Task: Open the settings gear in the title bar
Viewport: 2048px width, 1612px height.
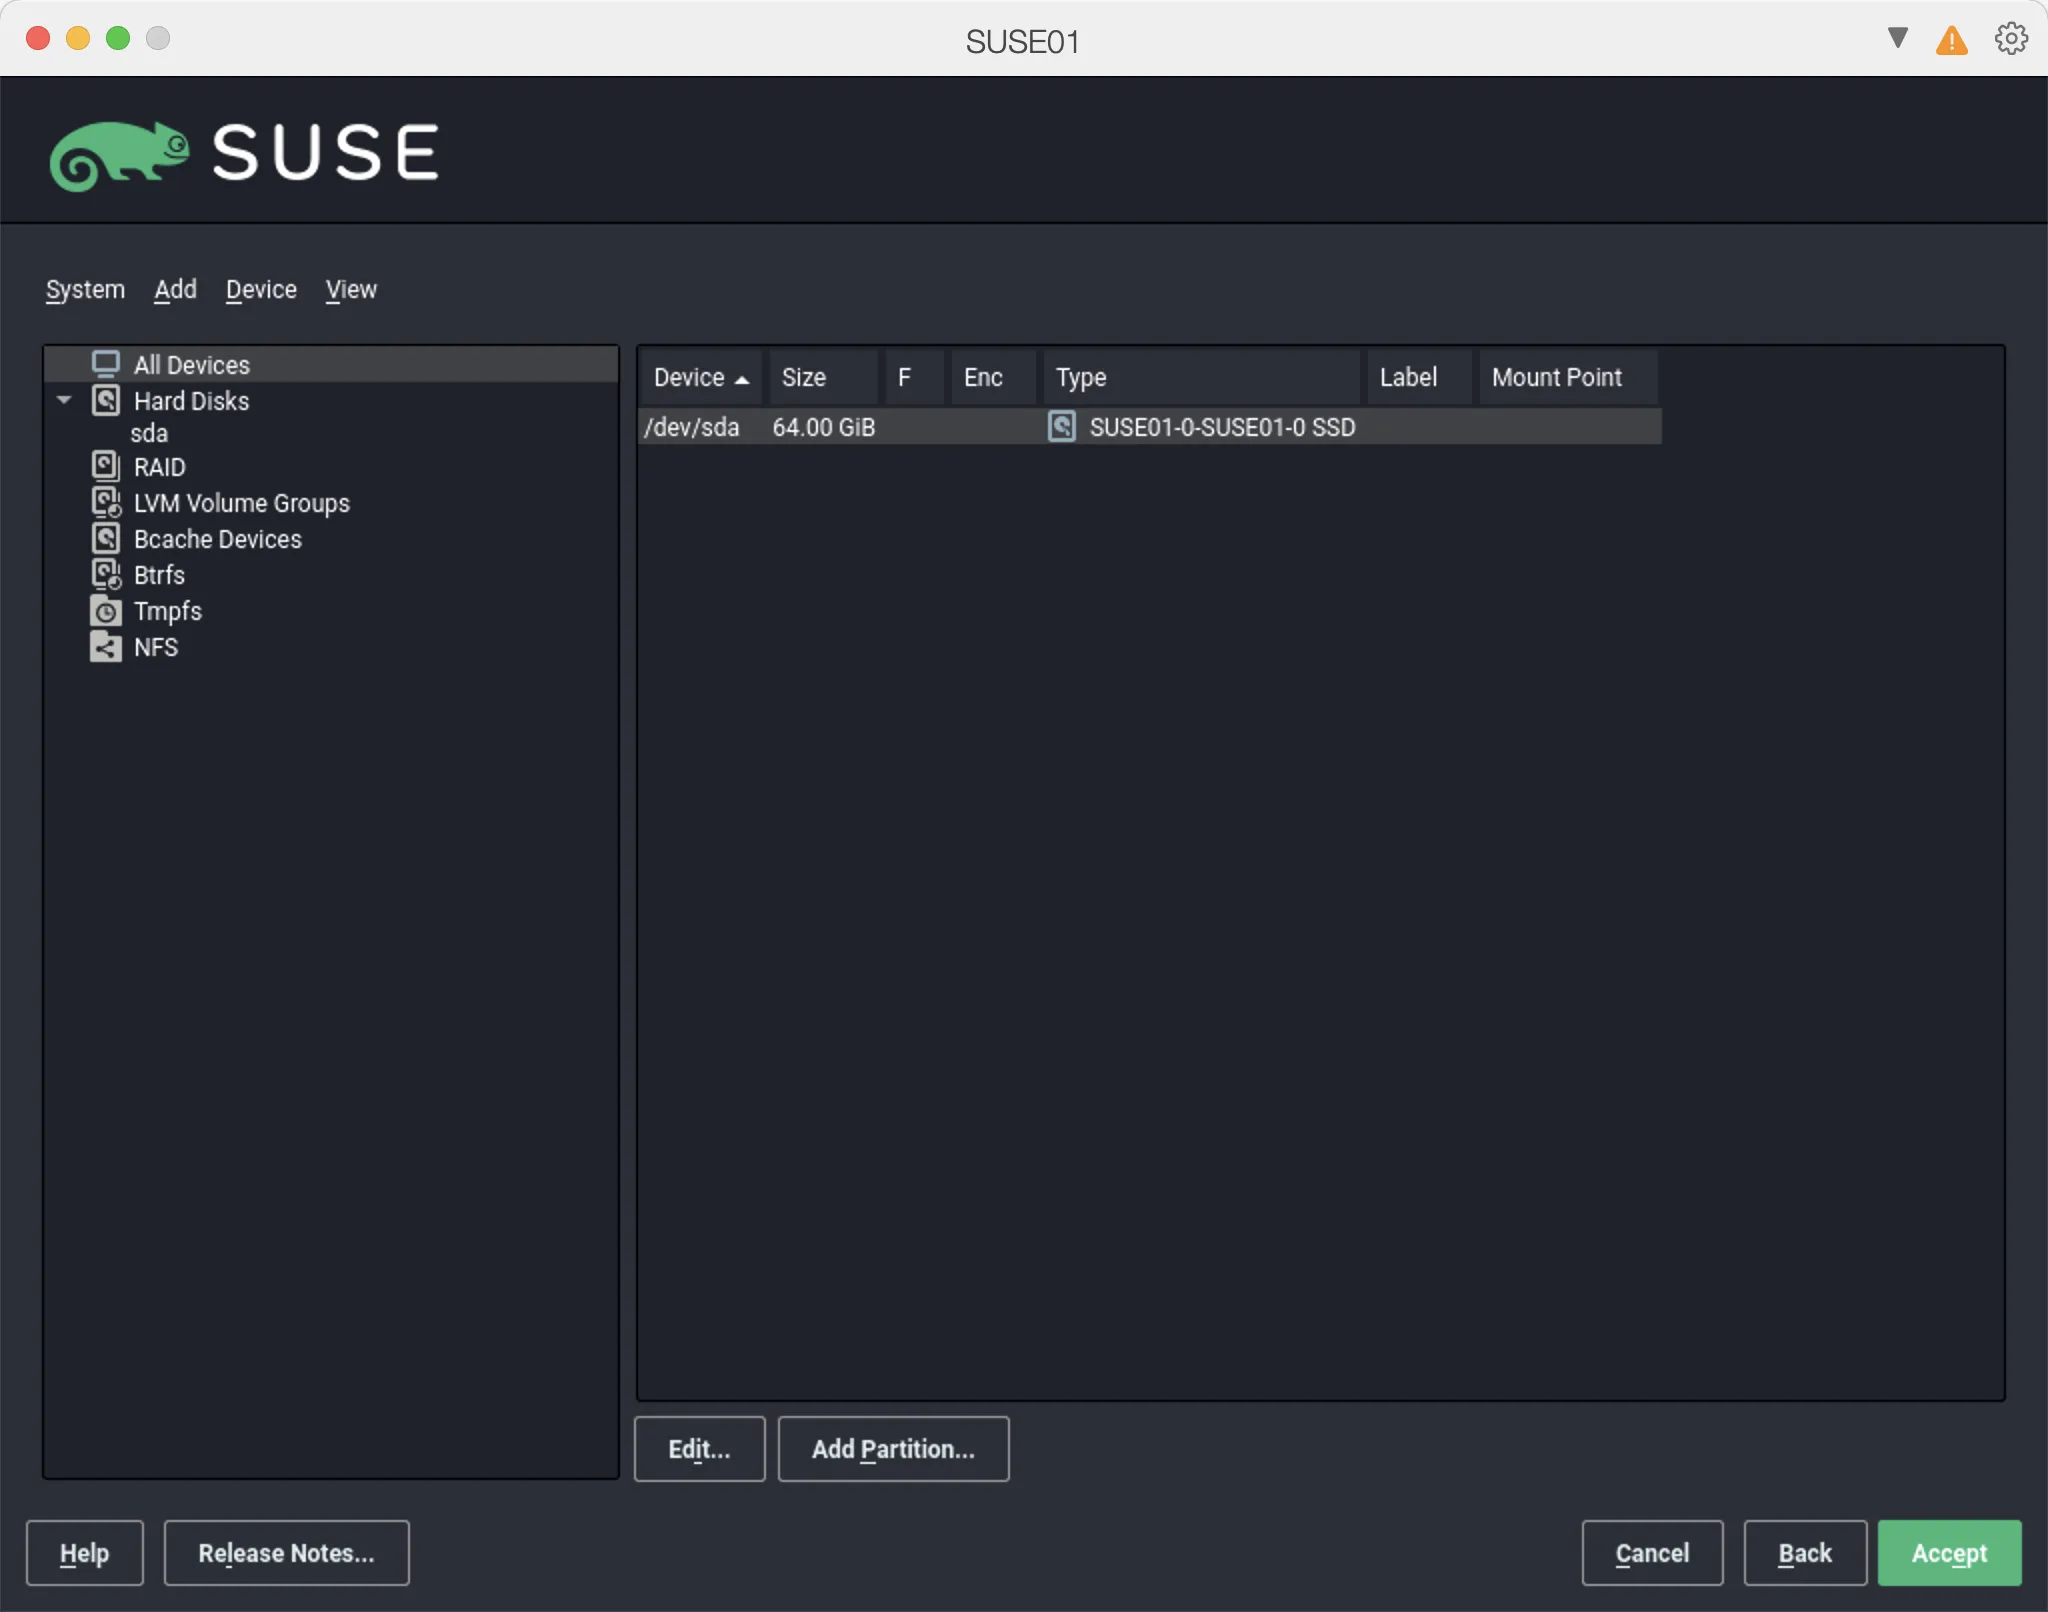Action: click(2009, 38)
